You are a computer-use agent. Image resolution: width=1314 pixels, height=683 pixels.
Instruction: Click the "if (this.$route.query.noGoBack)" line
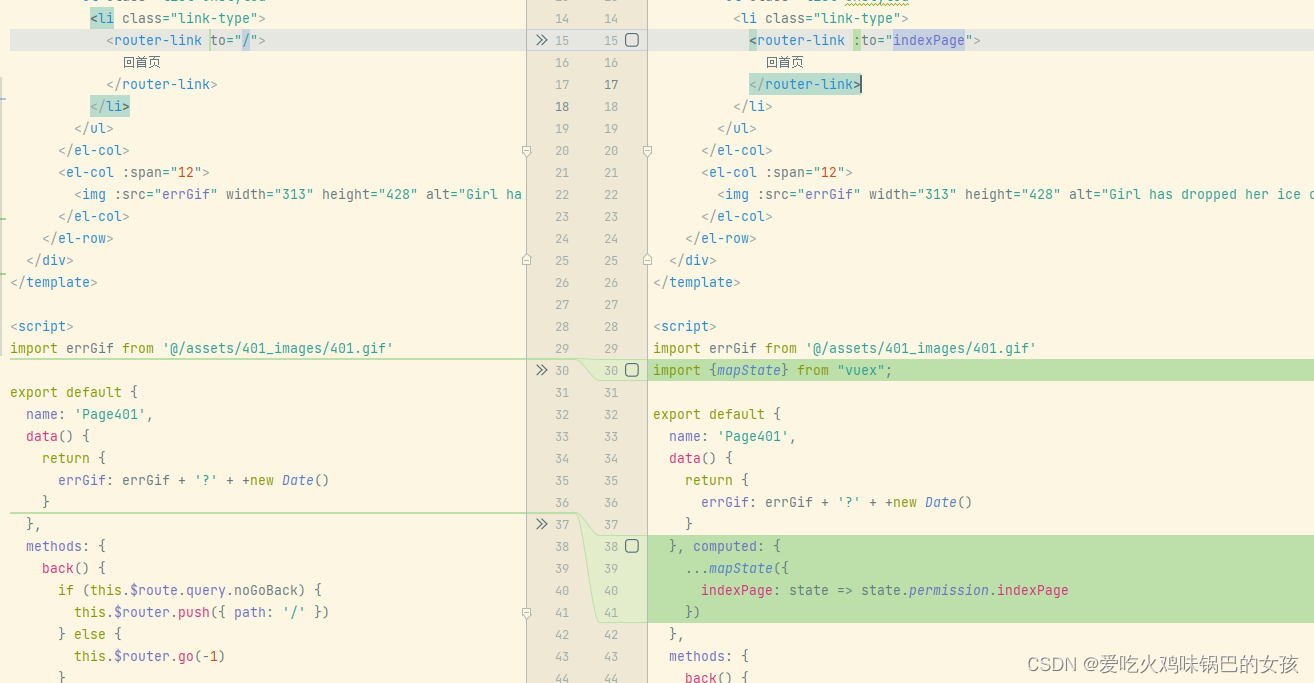(x=190, y=590)
